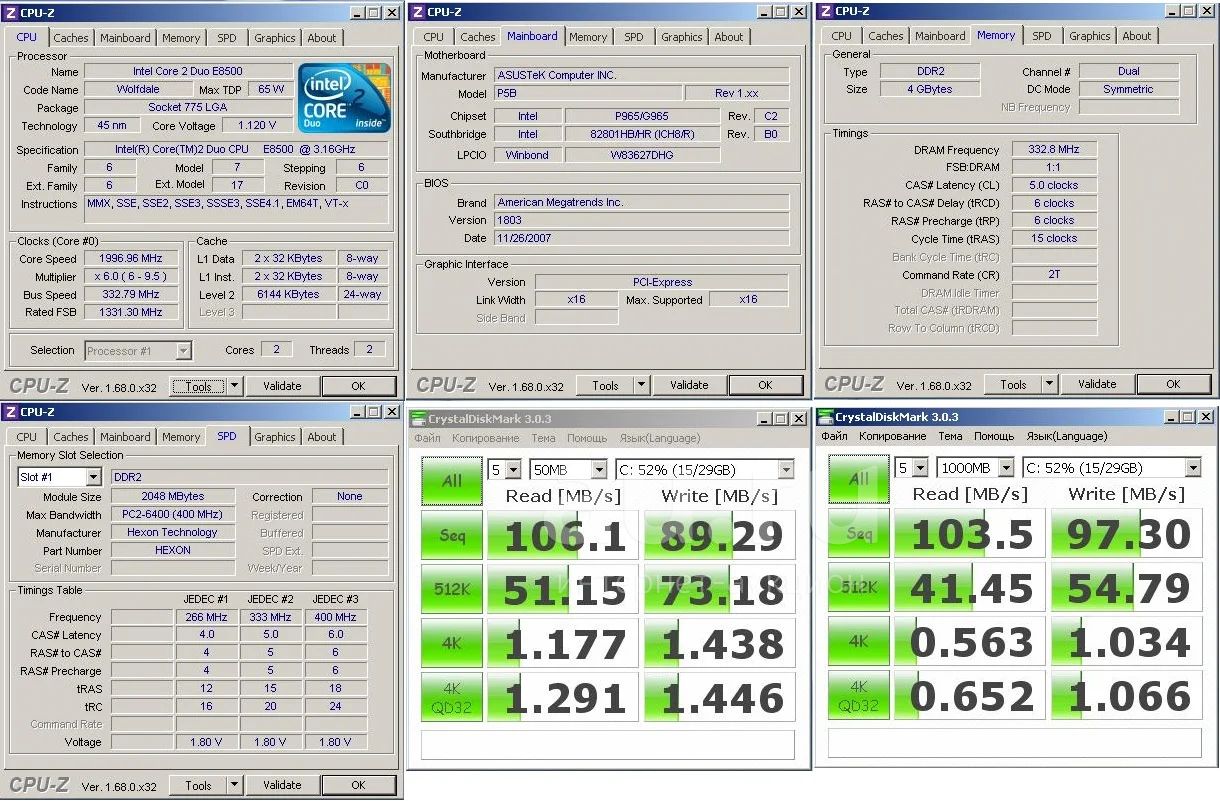Viewport: 1220px width, 801px height.
Task: Click the package value "Socket 775 LGA"
Action: click(187, 107)
